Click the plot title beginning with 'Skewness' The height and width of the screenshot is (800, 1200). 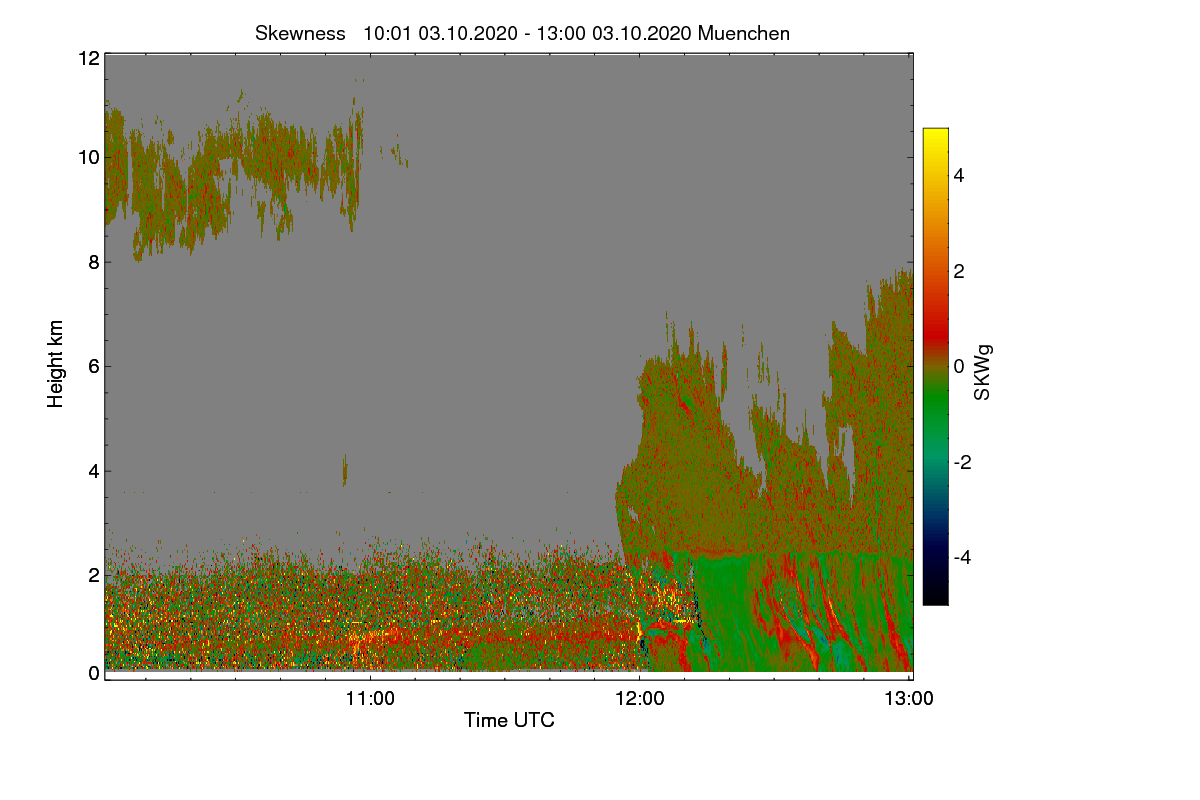coord(522,33)
